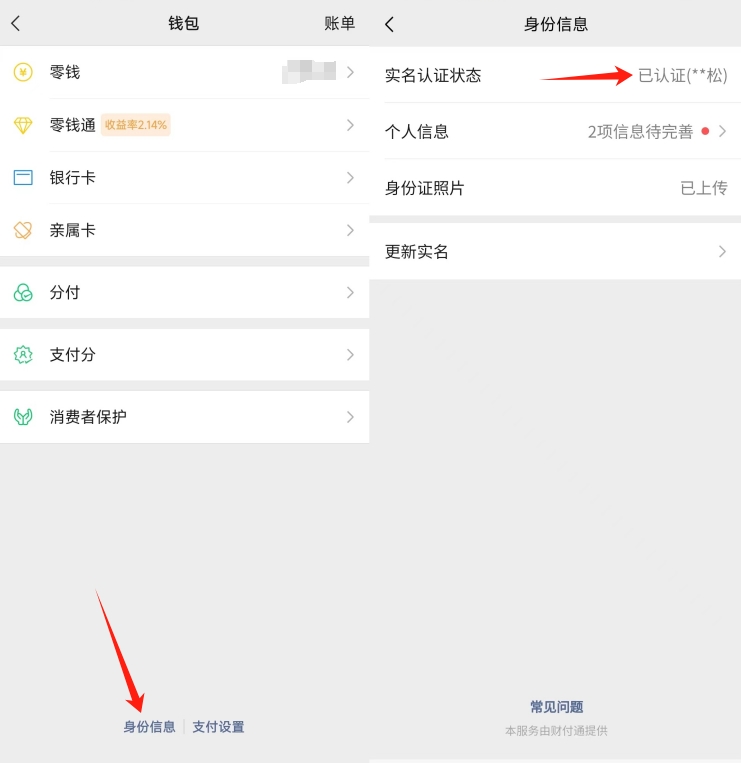The height and width of the screenshot is (763, 741).
Task: Tap the yellow 零钱 coin icon
Action: [x=23, y=72]
